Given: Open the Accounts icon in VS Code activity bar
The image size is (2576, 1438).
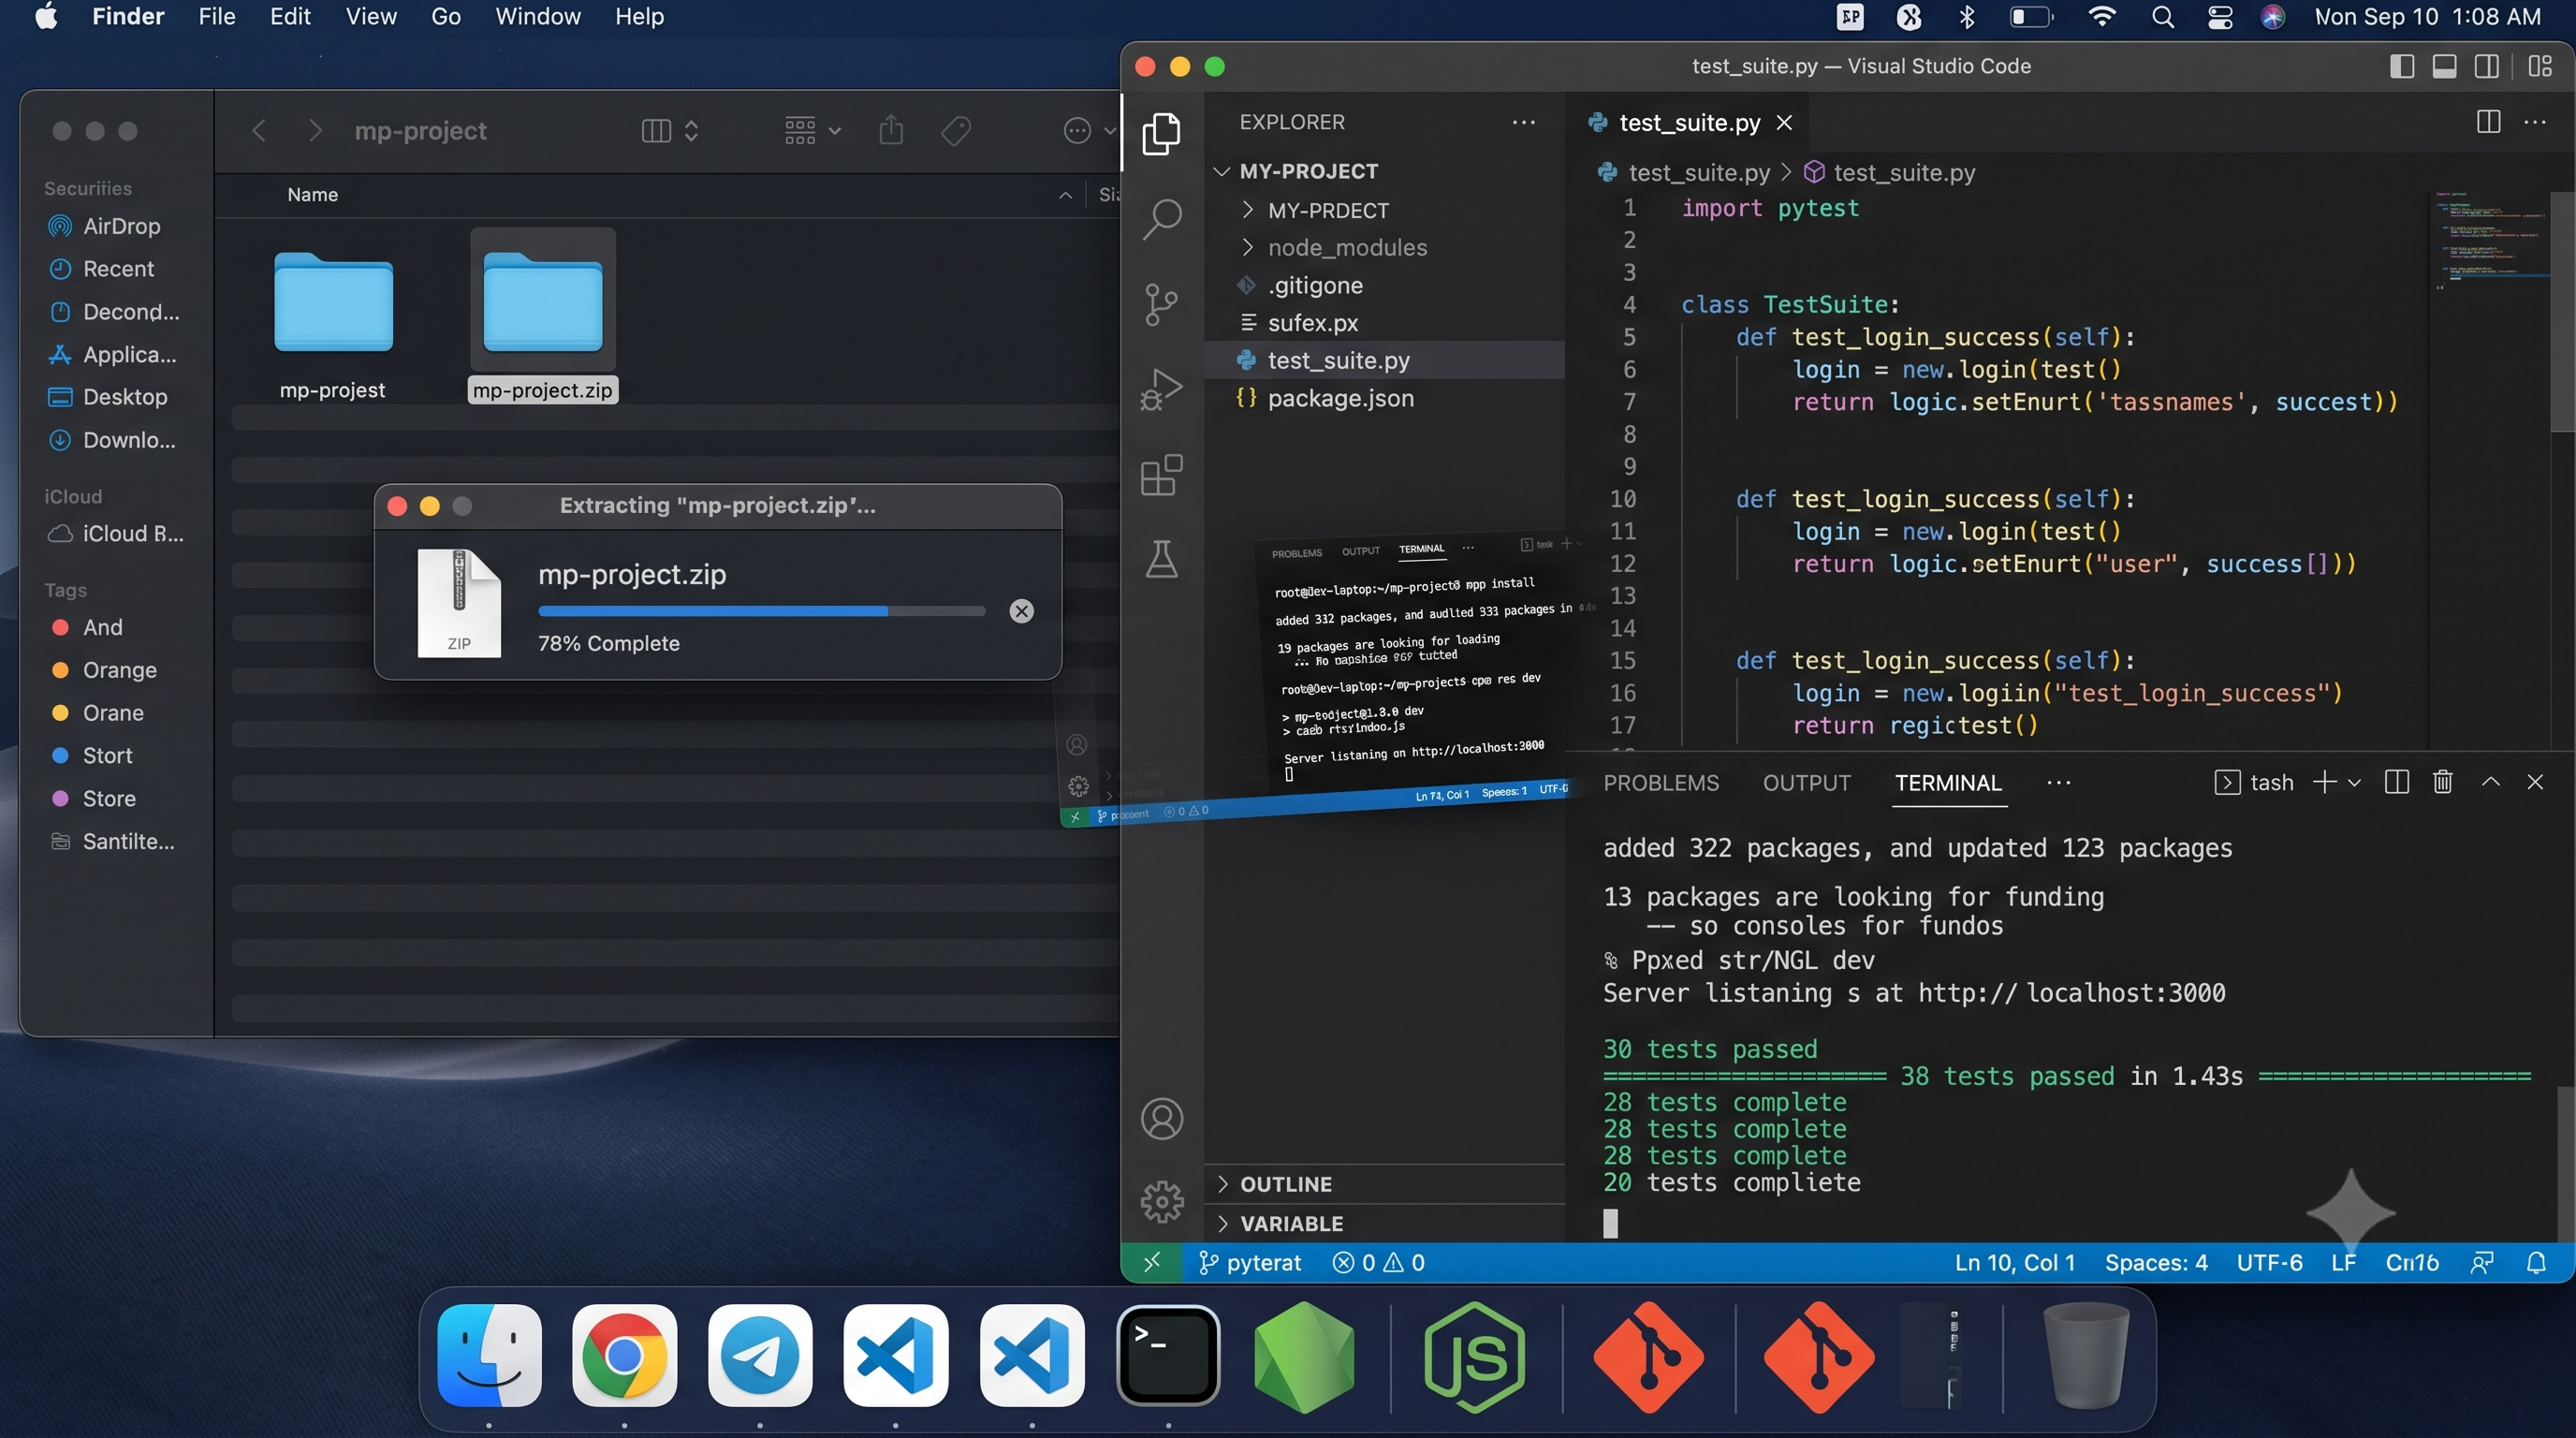Looking at the screenshot, I should coord(1161,1118).
